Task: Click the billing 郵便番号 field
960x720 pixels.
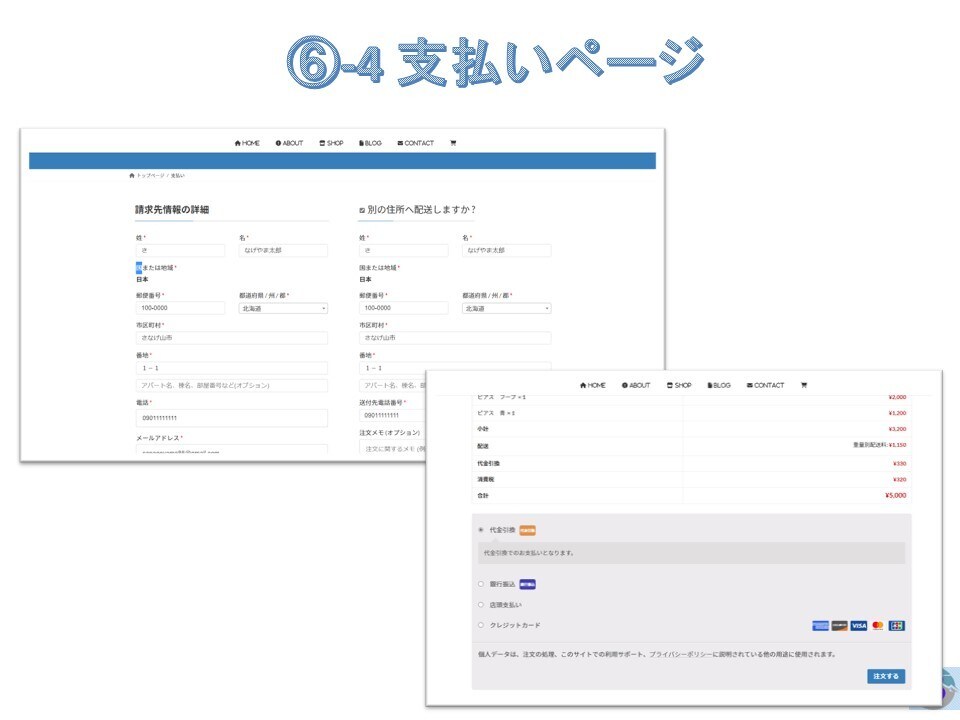Action: click(180, 308)
